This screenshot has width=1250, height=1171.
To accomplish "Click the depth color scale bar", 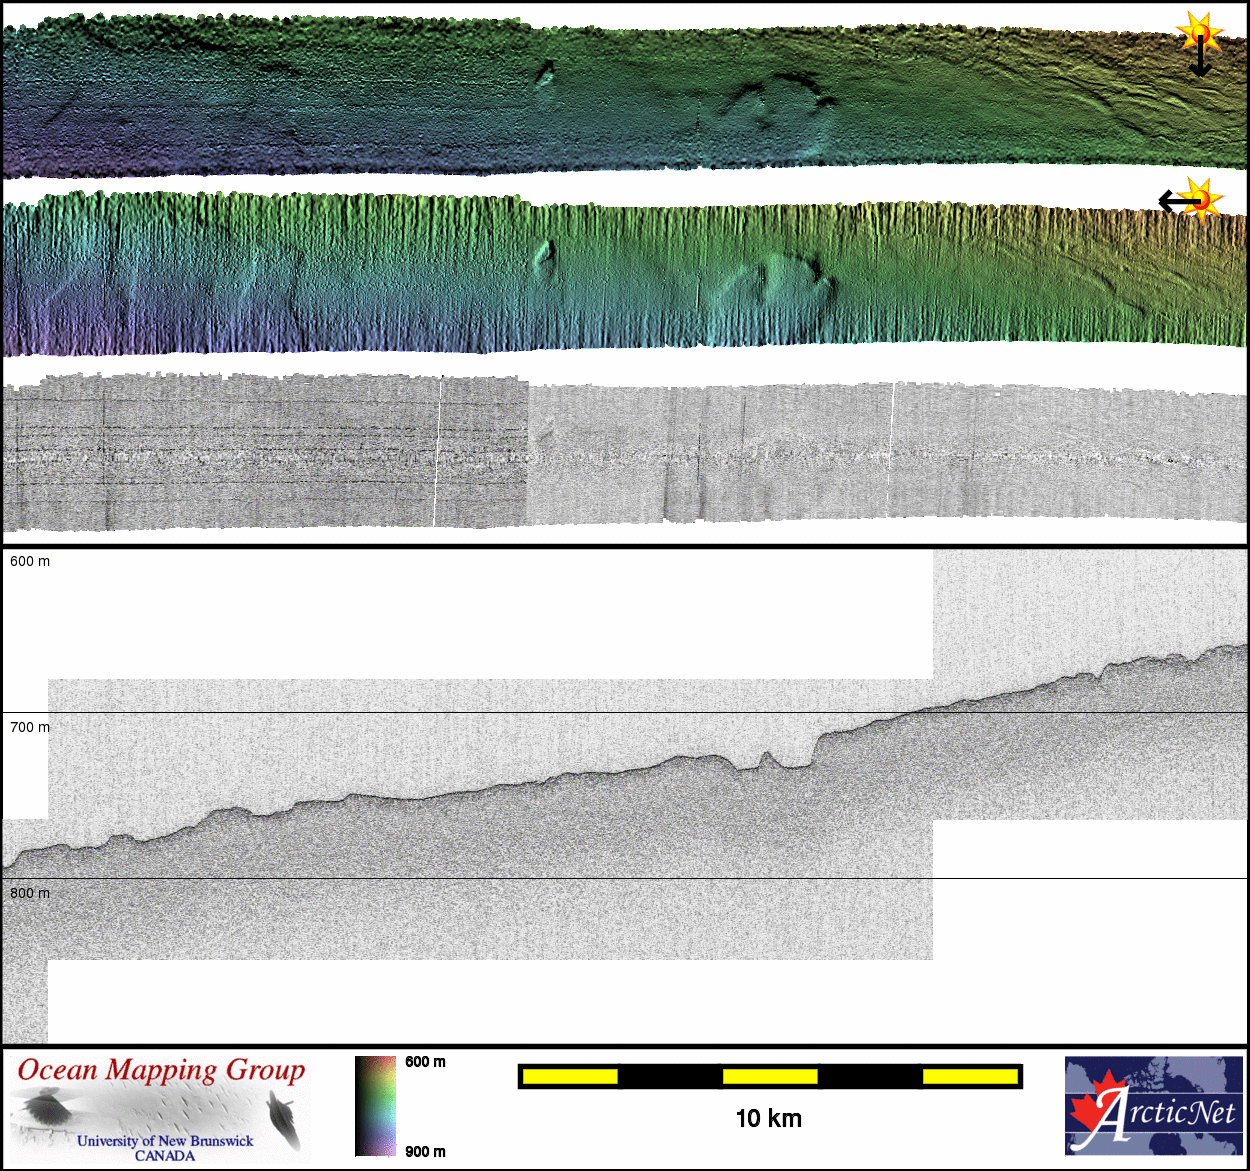I will tap(375, 1106).
